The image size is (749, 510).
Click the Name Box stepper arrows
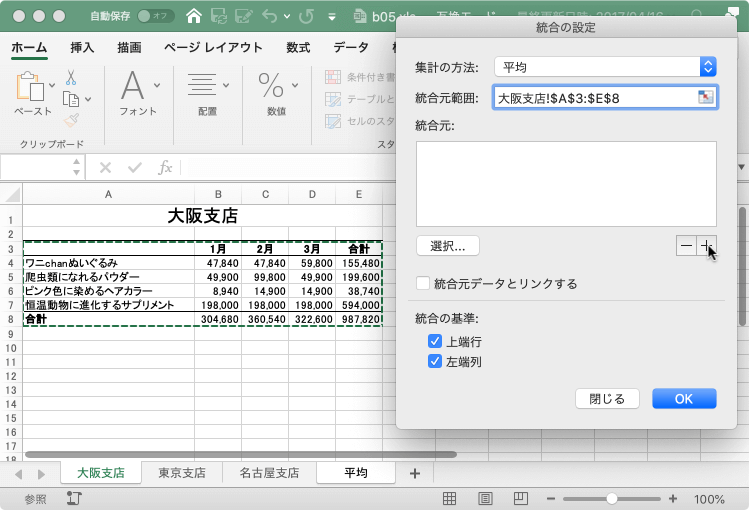(76, 167)
